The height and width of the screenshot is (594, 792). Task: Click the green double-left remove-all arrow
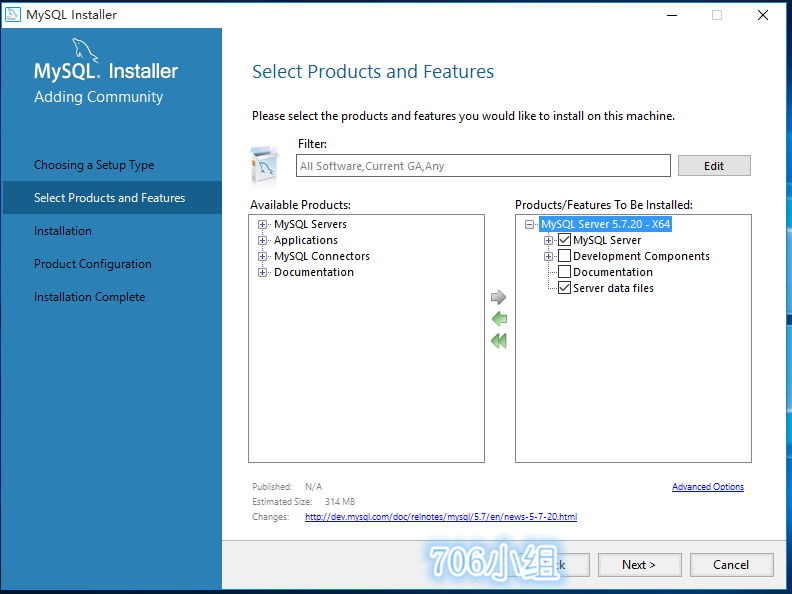point(499,341)
